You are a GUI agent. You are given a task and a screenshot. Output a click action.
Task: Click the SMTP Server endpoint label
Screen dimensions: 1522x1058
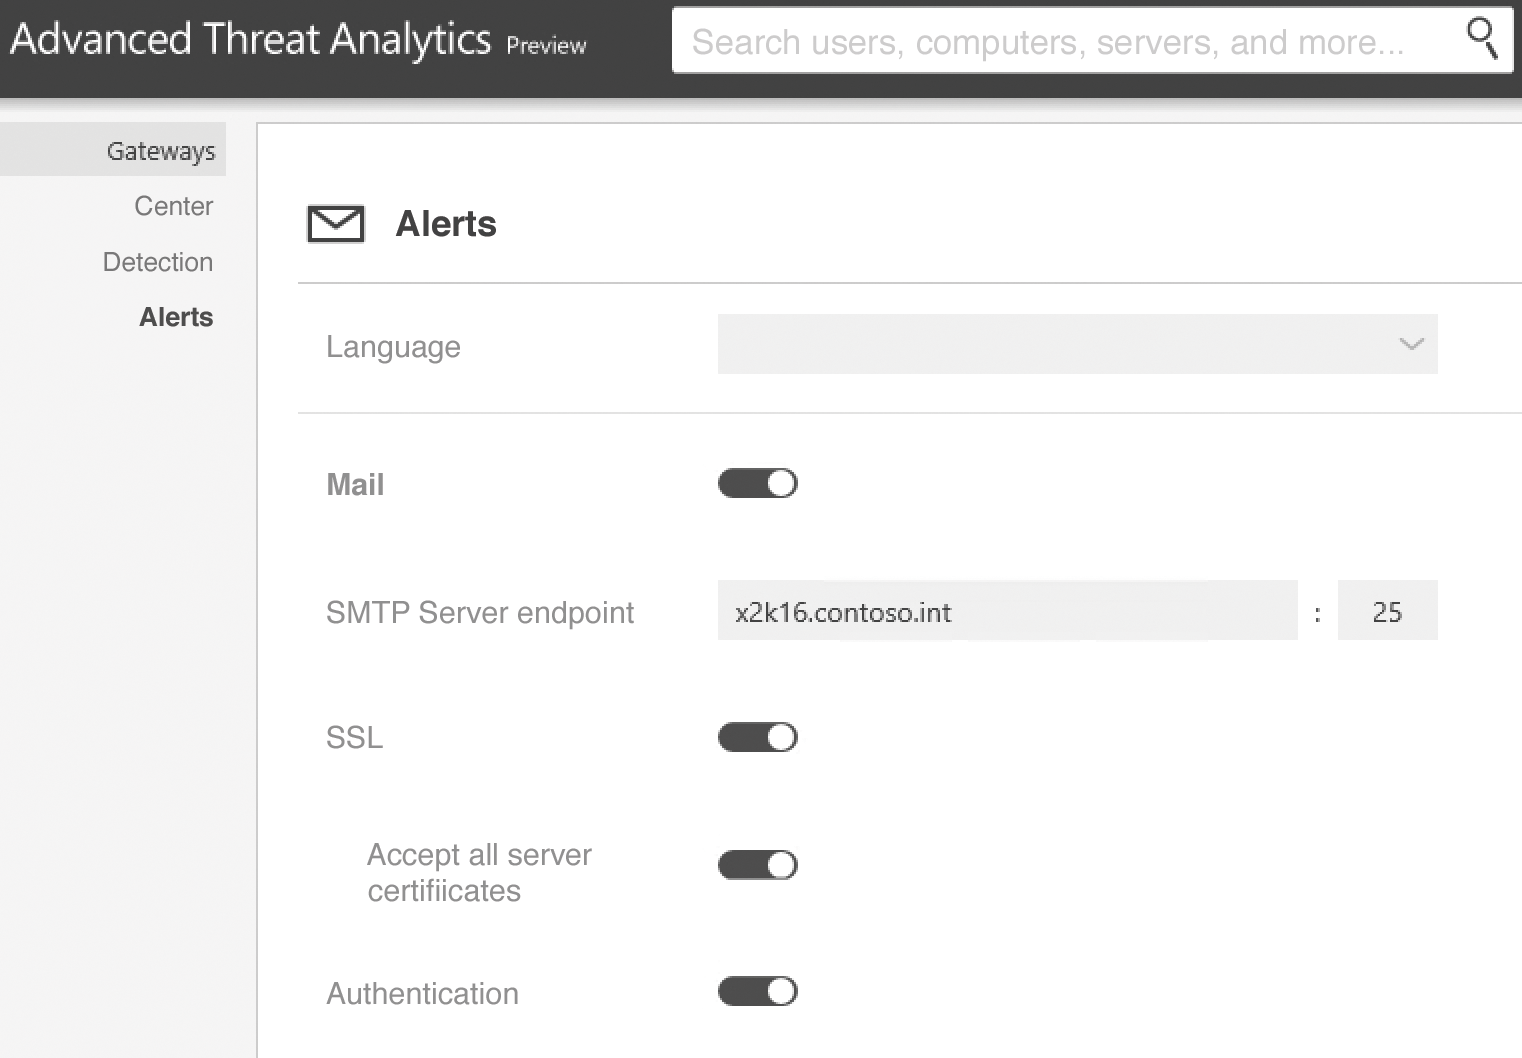tap(480, 612)
